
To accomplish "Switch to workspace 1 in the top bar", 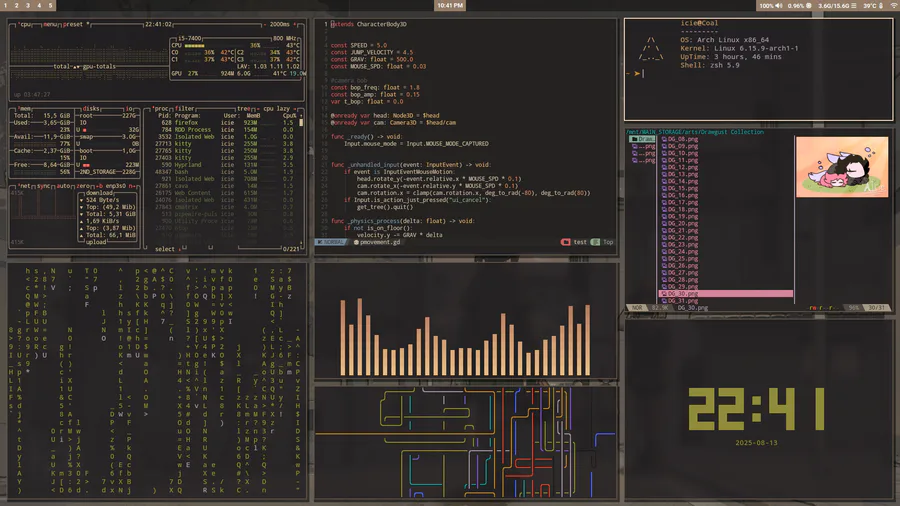I will click(x=6, y=6).
